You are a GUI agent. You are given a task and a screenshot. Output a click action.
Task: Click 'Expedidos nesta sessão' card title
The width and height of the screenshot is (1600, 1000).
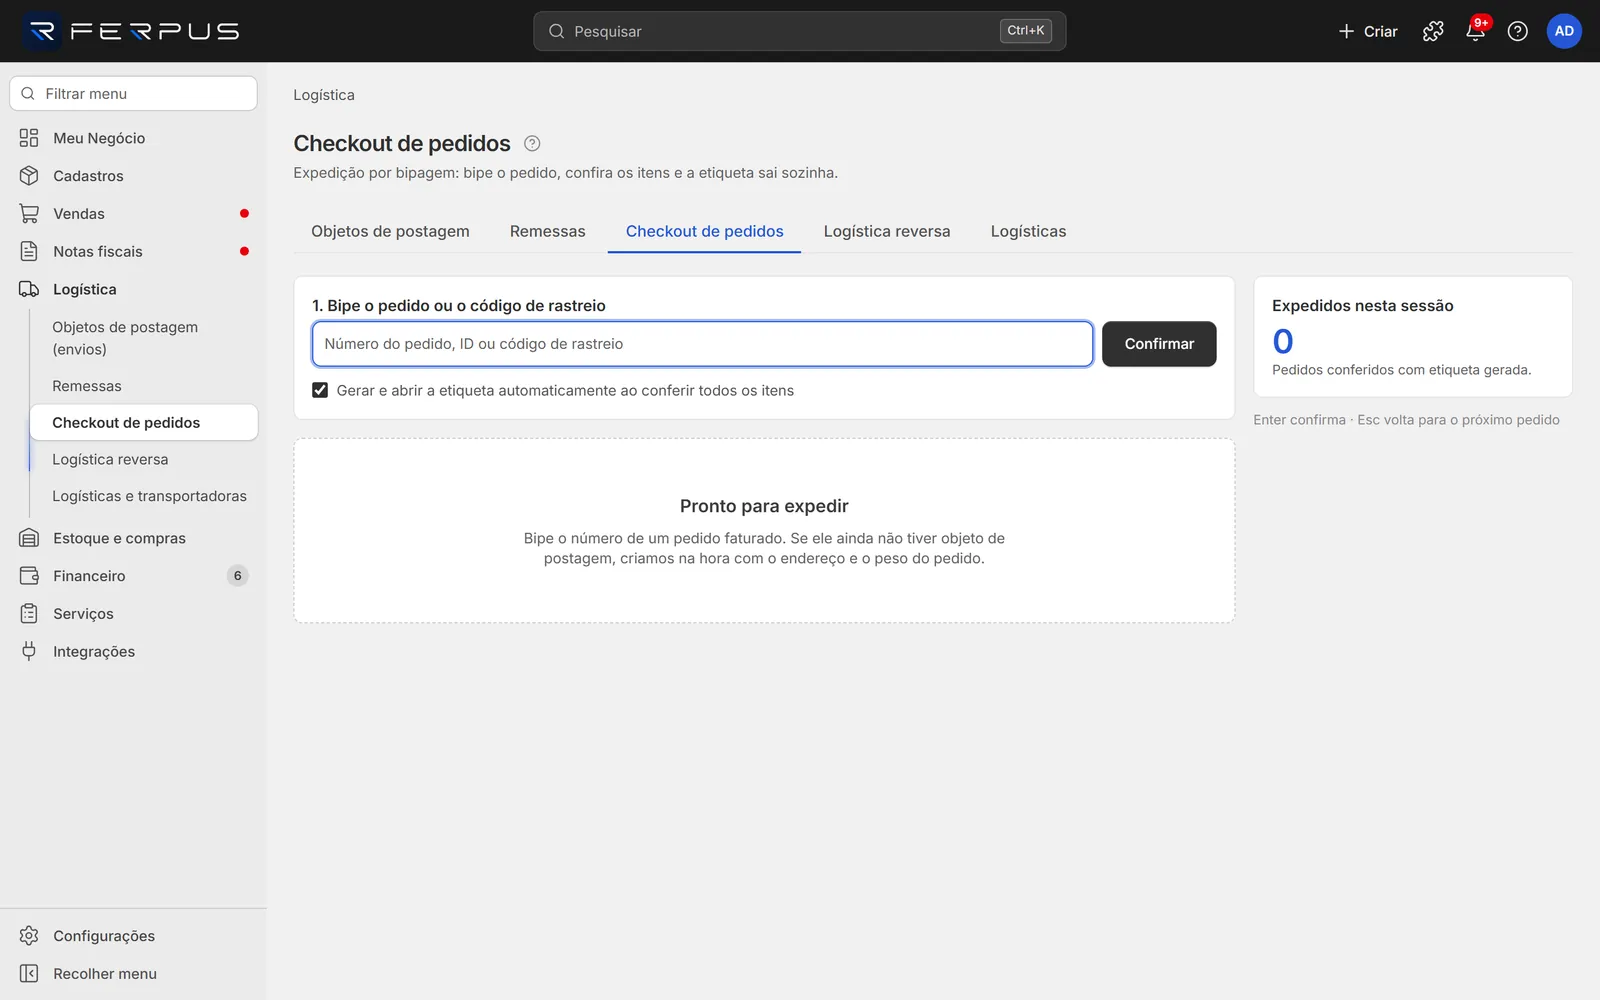point(1363,306)
